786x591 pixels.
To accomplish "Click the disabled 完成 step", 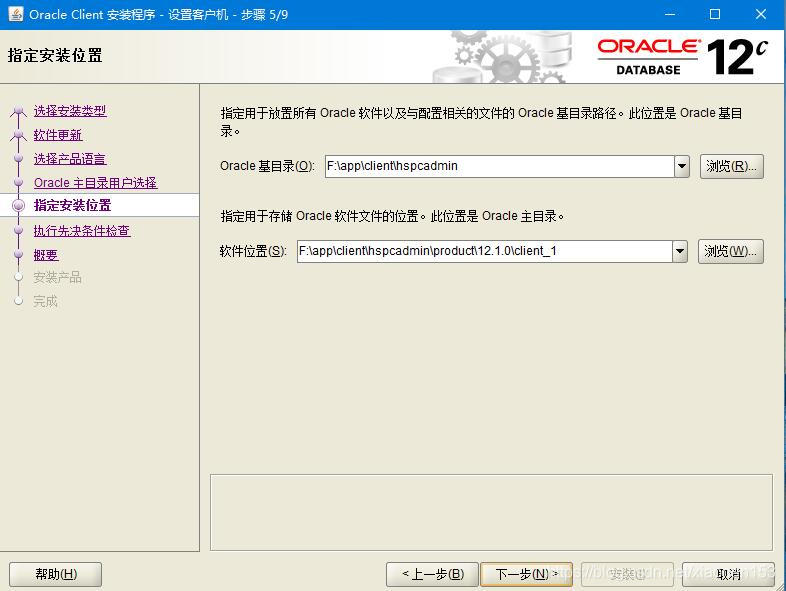I will 45,301.
